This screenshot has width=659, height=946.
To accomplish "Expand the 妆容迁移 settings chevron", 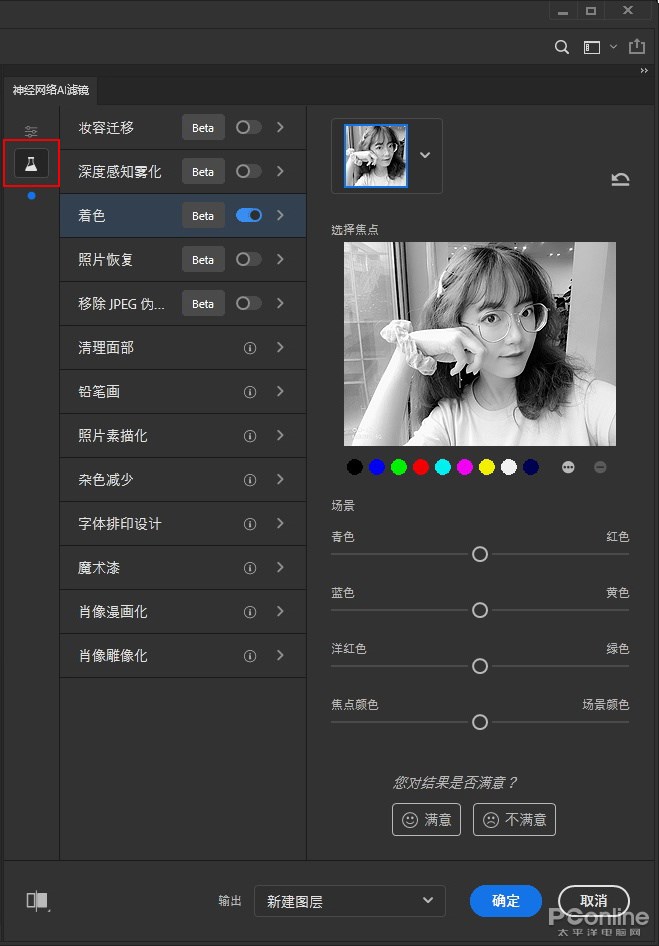I will 280,127.
